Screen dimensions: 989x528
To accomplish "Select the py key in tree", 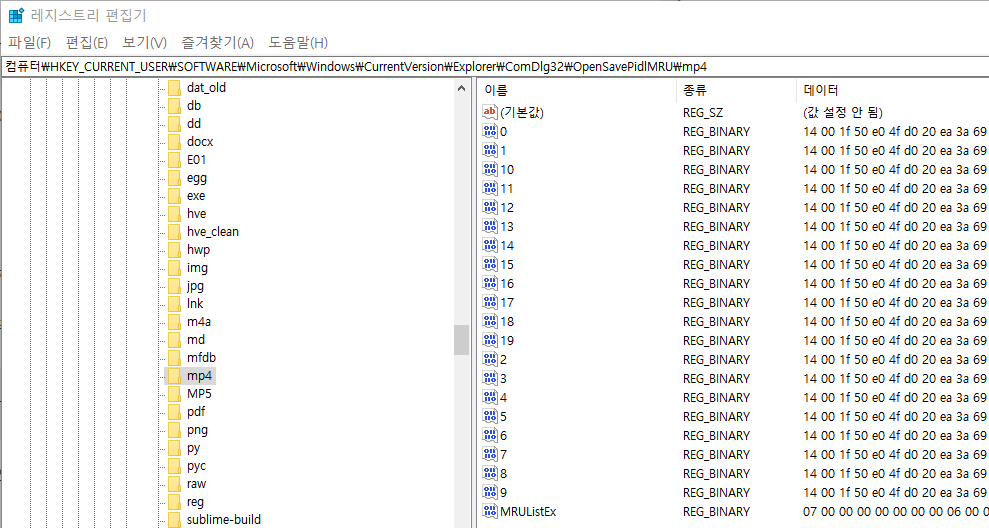I will pyautogui.click(x=193, y=448).
